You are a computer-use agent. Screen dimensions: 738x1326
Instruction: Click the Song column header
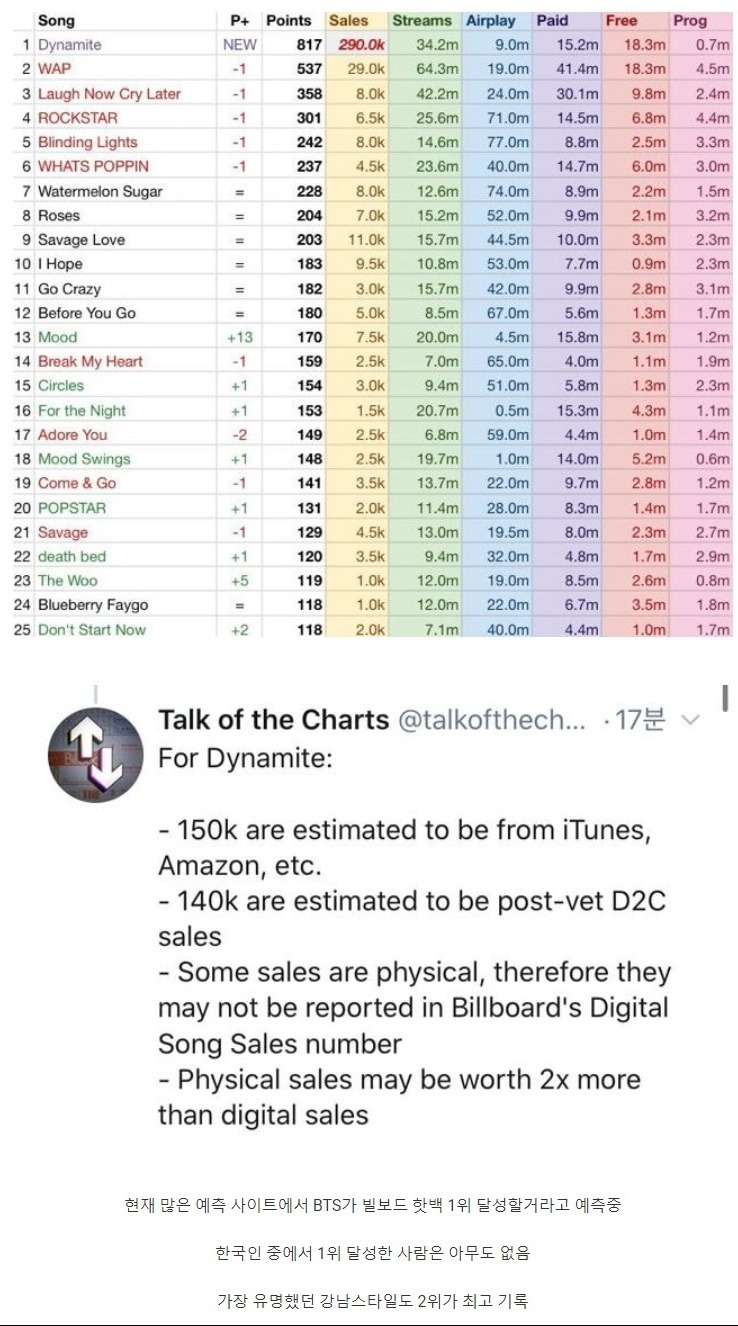56,20
